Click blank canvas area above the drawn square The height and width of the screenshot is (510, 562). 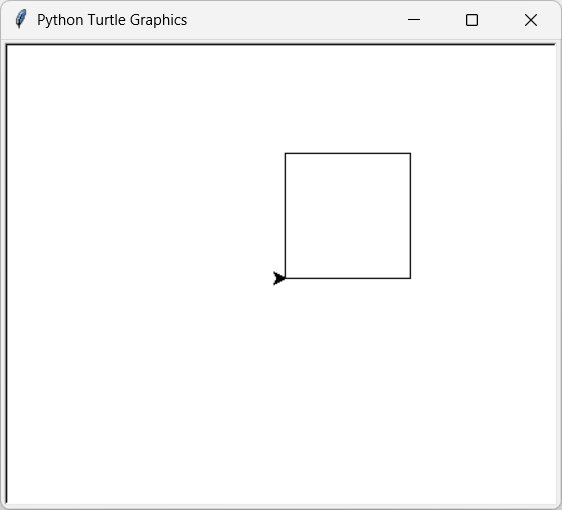pyautogui.click(x=348, y=99)
